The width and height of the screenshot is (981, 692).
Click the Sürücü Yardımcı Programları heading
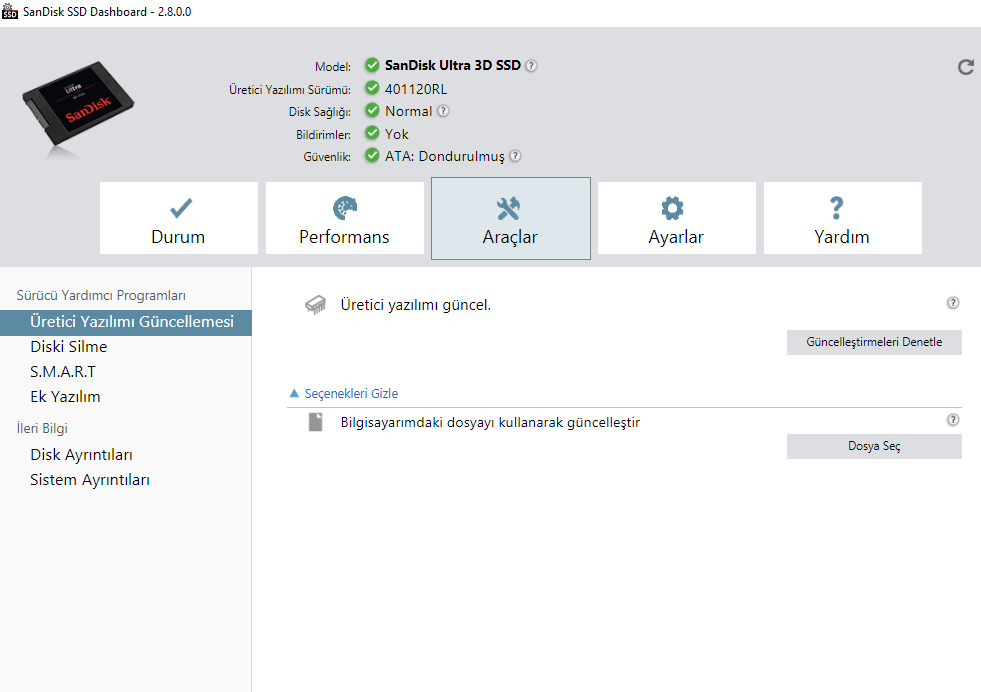pyautogui.click(x=101, y=295)
